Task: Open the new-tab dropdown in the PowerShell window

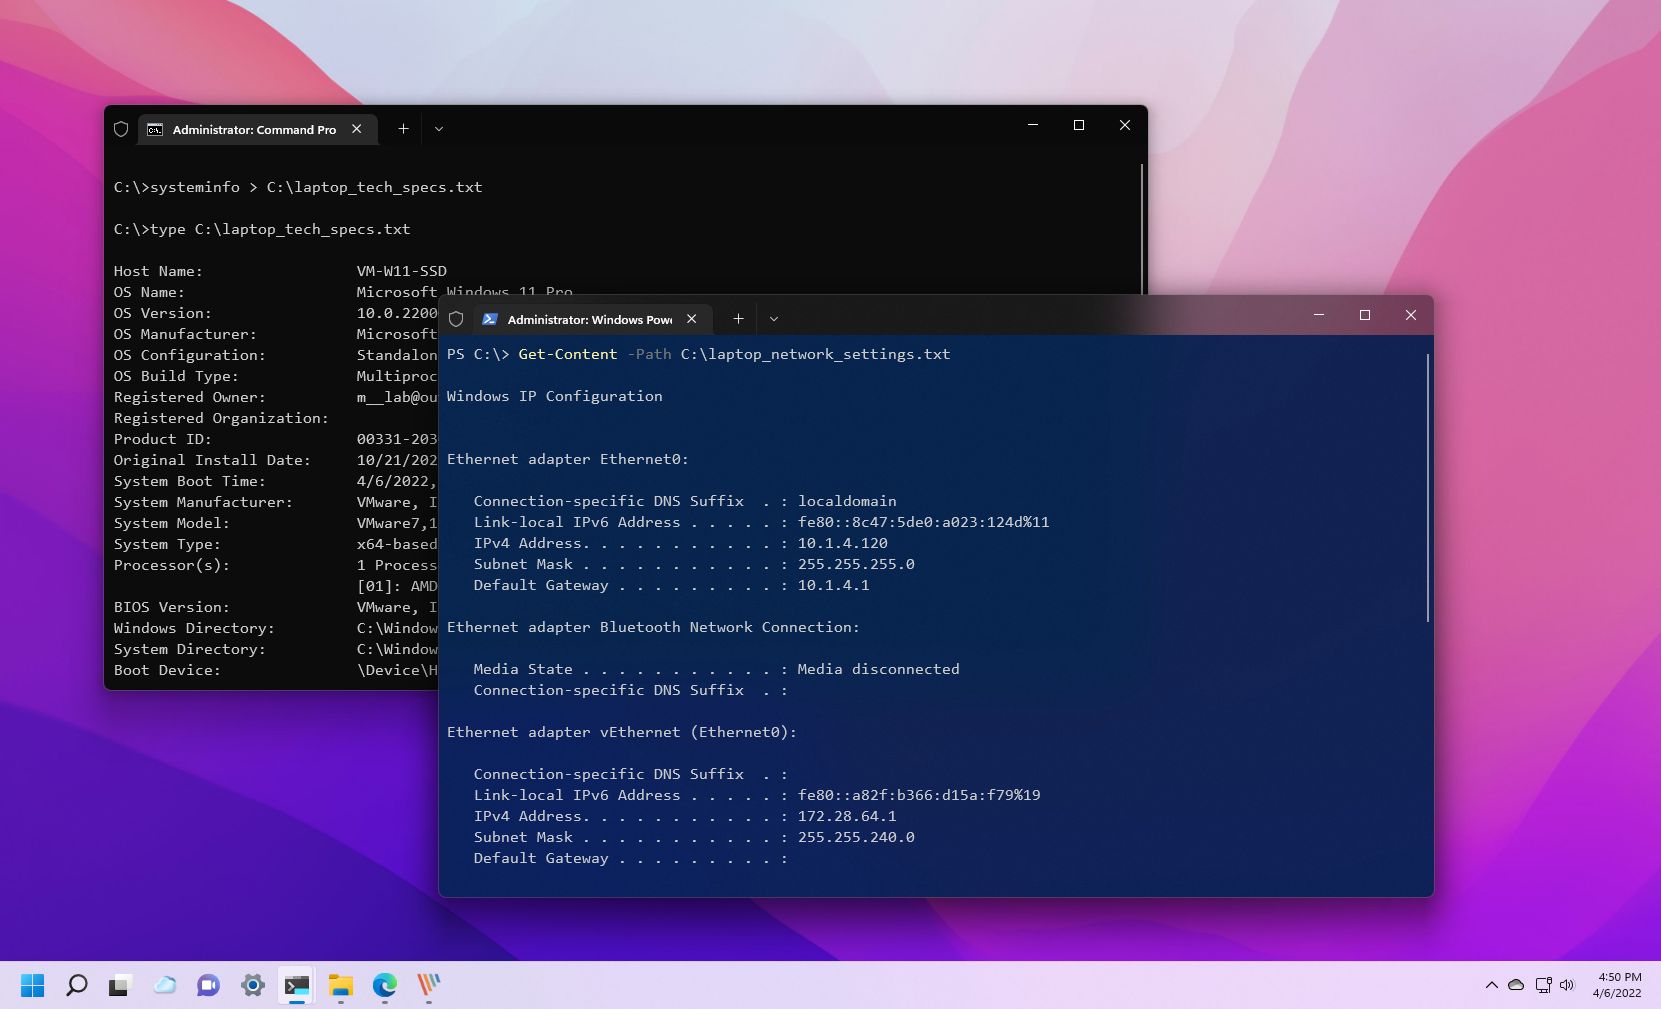Action: 774,318
